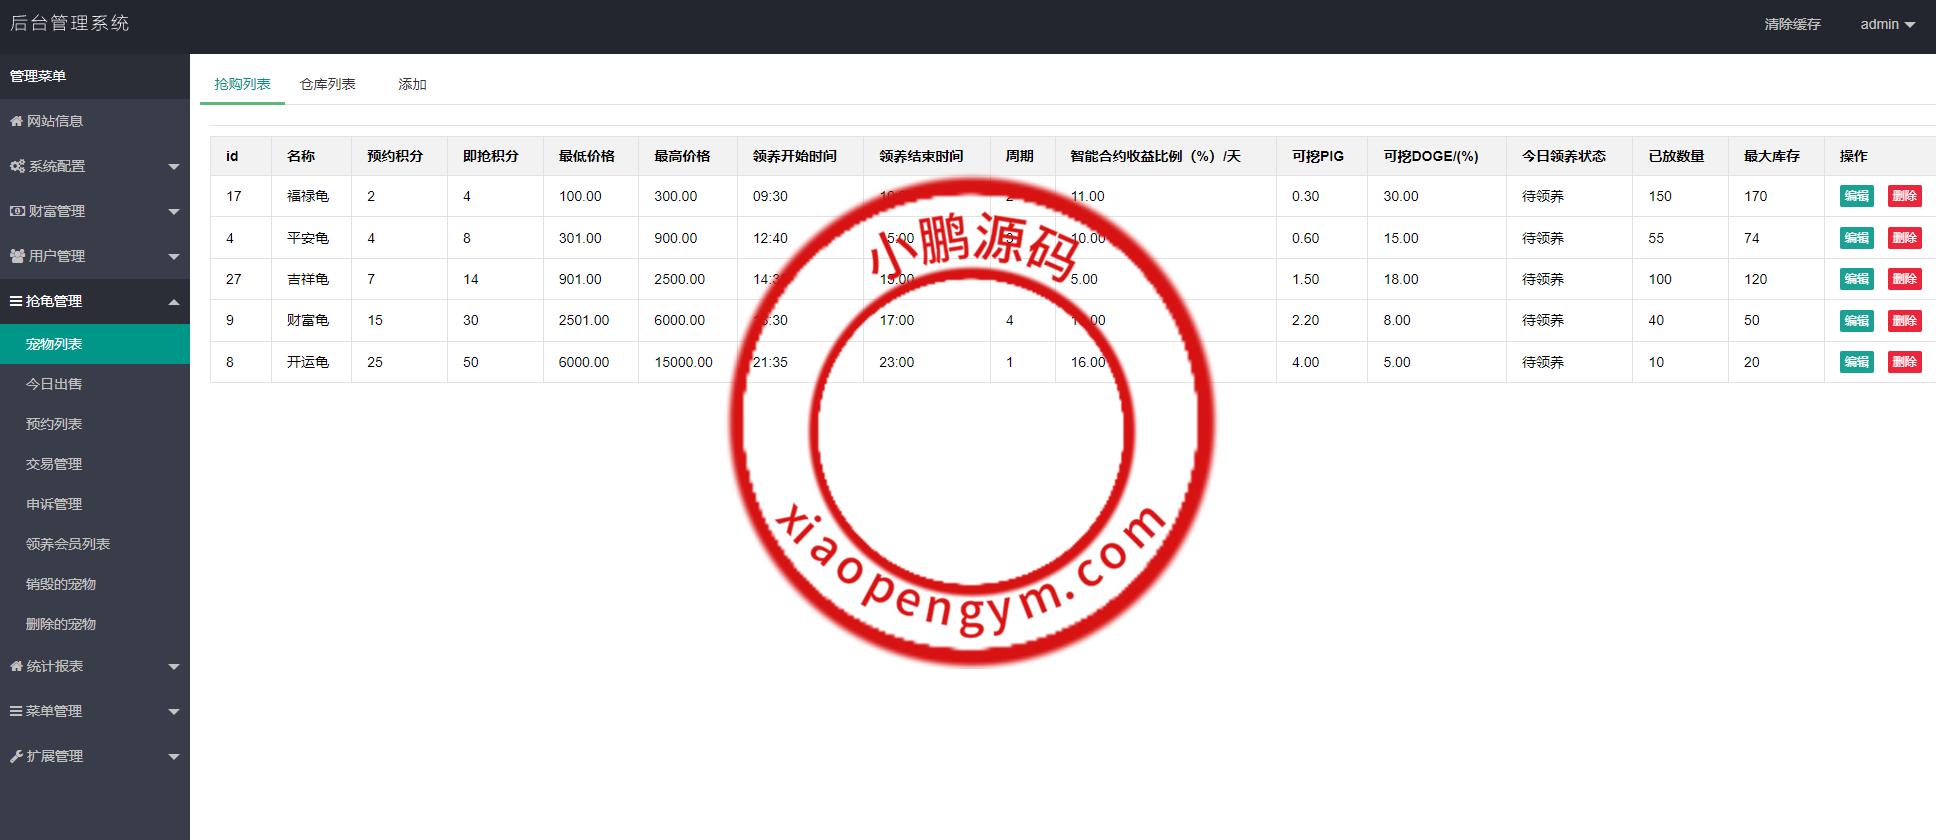Click the gears icon beside 系统配置
The image size is (1936, 840).
coord(17,166)
